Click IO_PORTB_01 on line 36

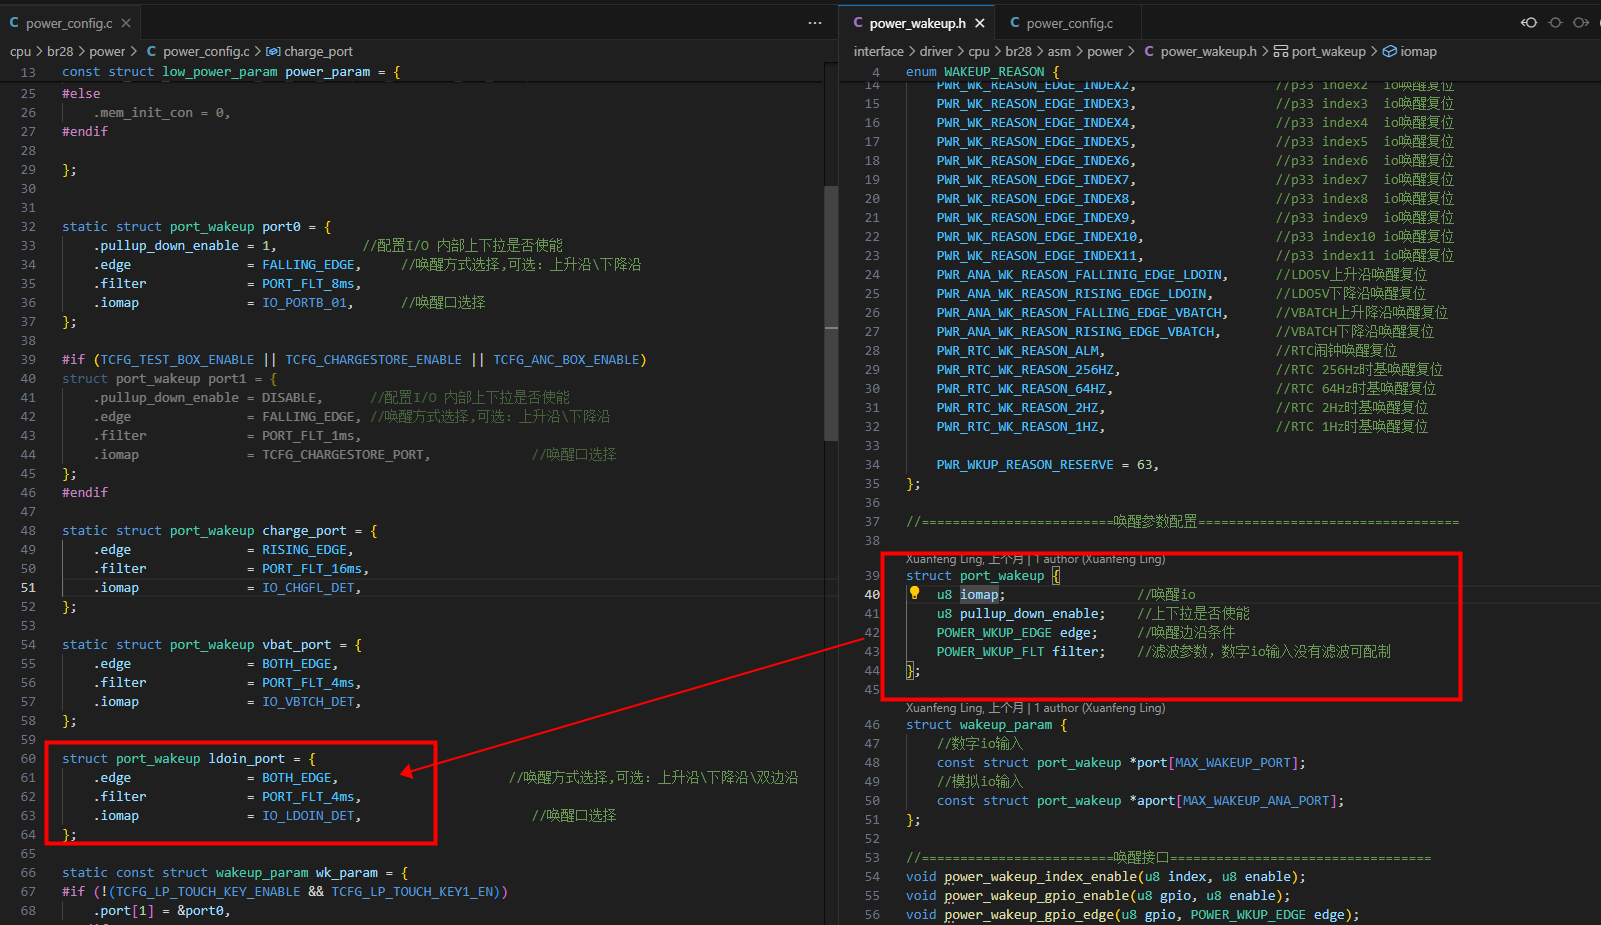304,303
